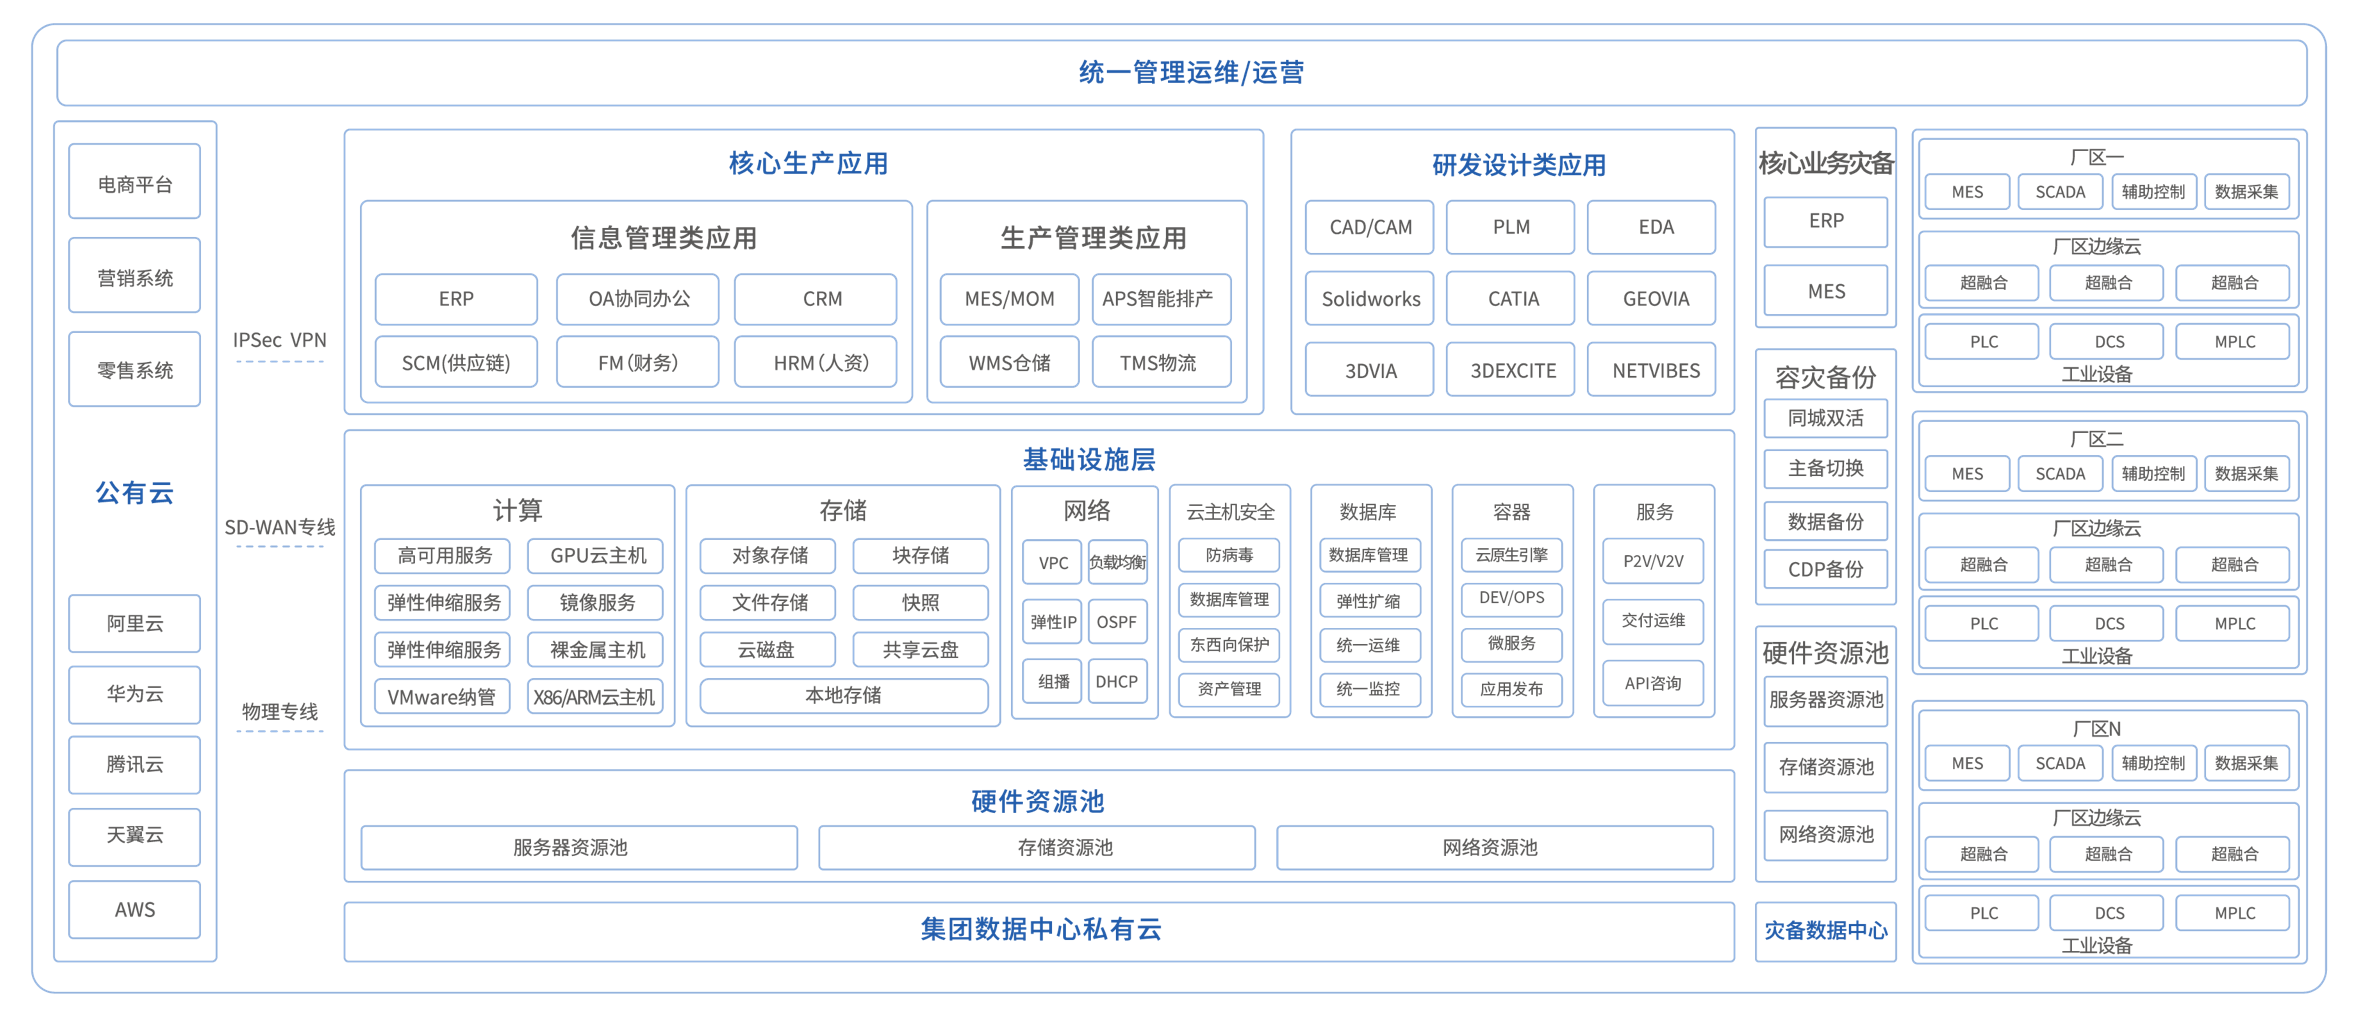Screen dimensions: 2360x1036
Task: Click the X86/ARM云主机 box
Action: click(595, 696)
